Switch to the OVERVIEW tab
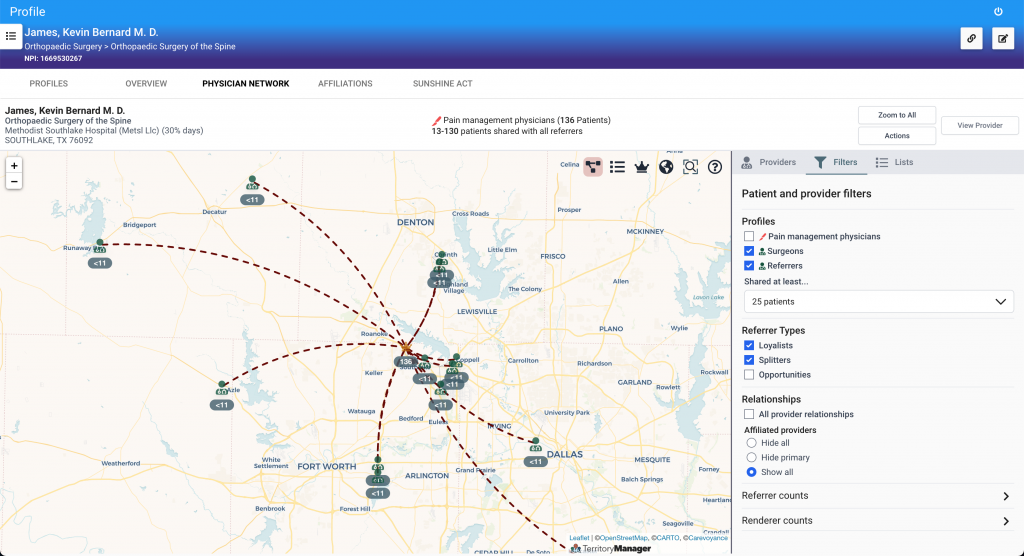The height and width of the screenshot is (556, 1024). [x=146, y=84]
